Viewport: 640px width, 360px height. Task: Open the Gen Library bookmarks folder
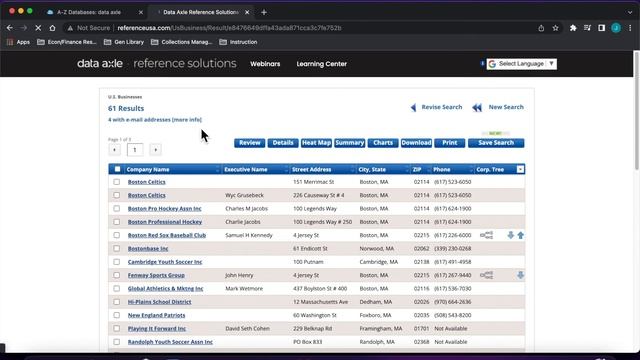click(124, 42)
